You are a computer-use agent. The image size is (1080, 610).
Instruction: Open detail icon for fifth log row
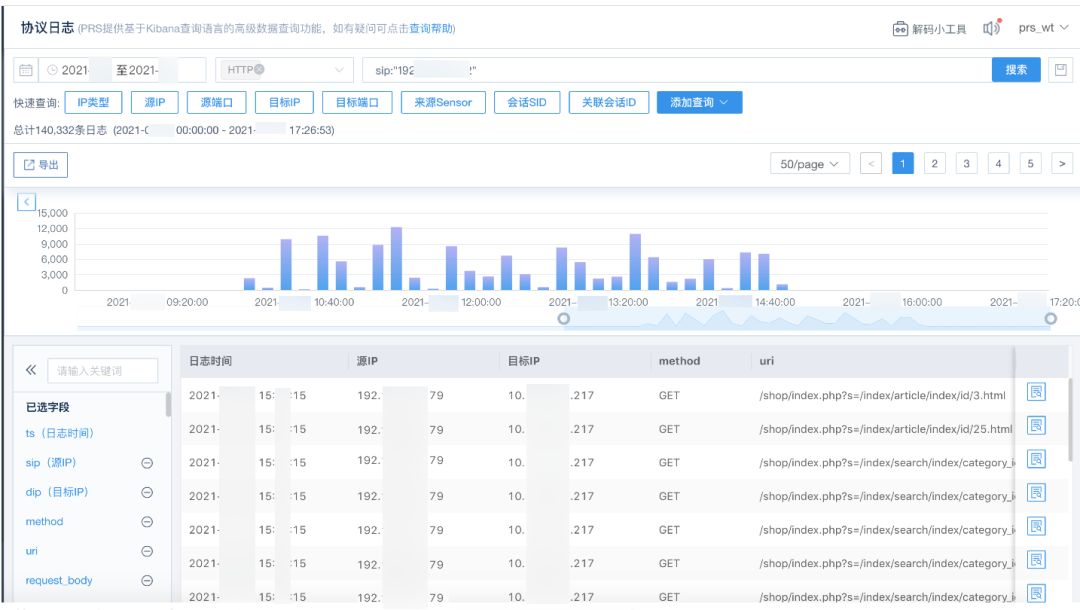pos(1037,527)
